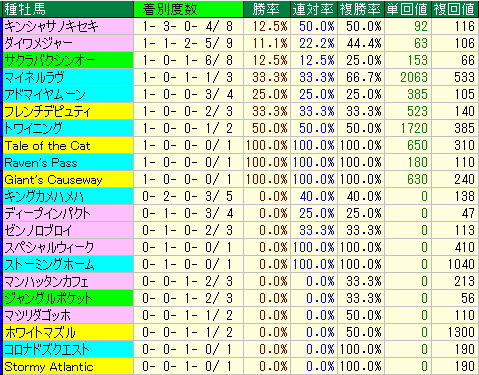Click the 複勝率 column header
The image size is (479, 375).
[361, 9]
